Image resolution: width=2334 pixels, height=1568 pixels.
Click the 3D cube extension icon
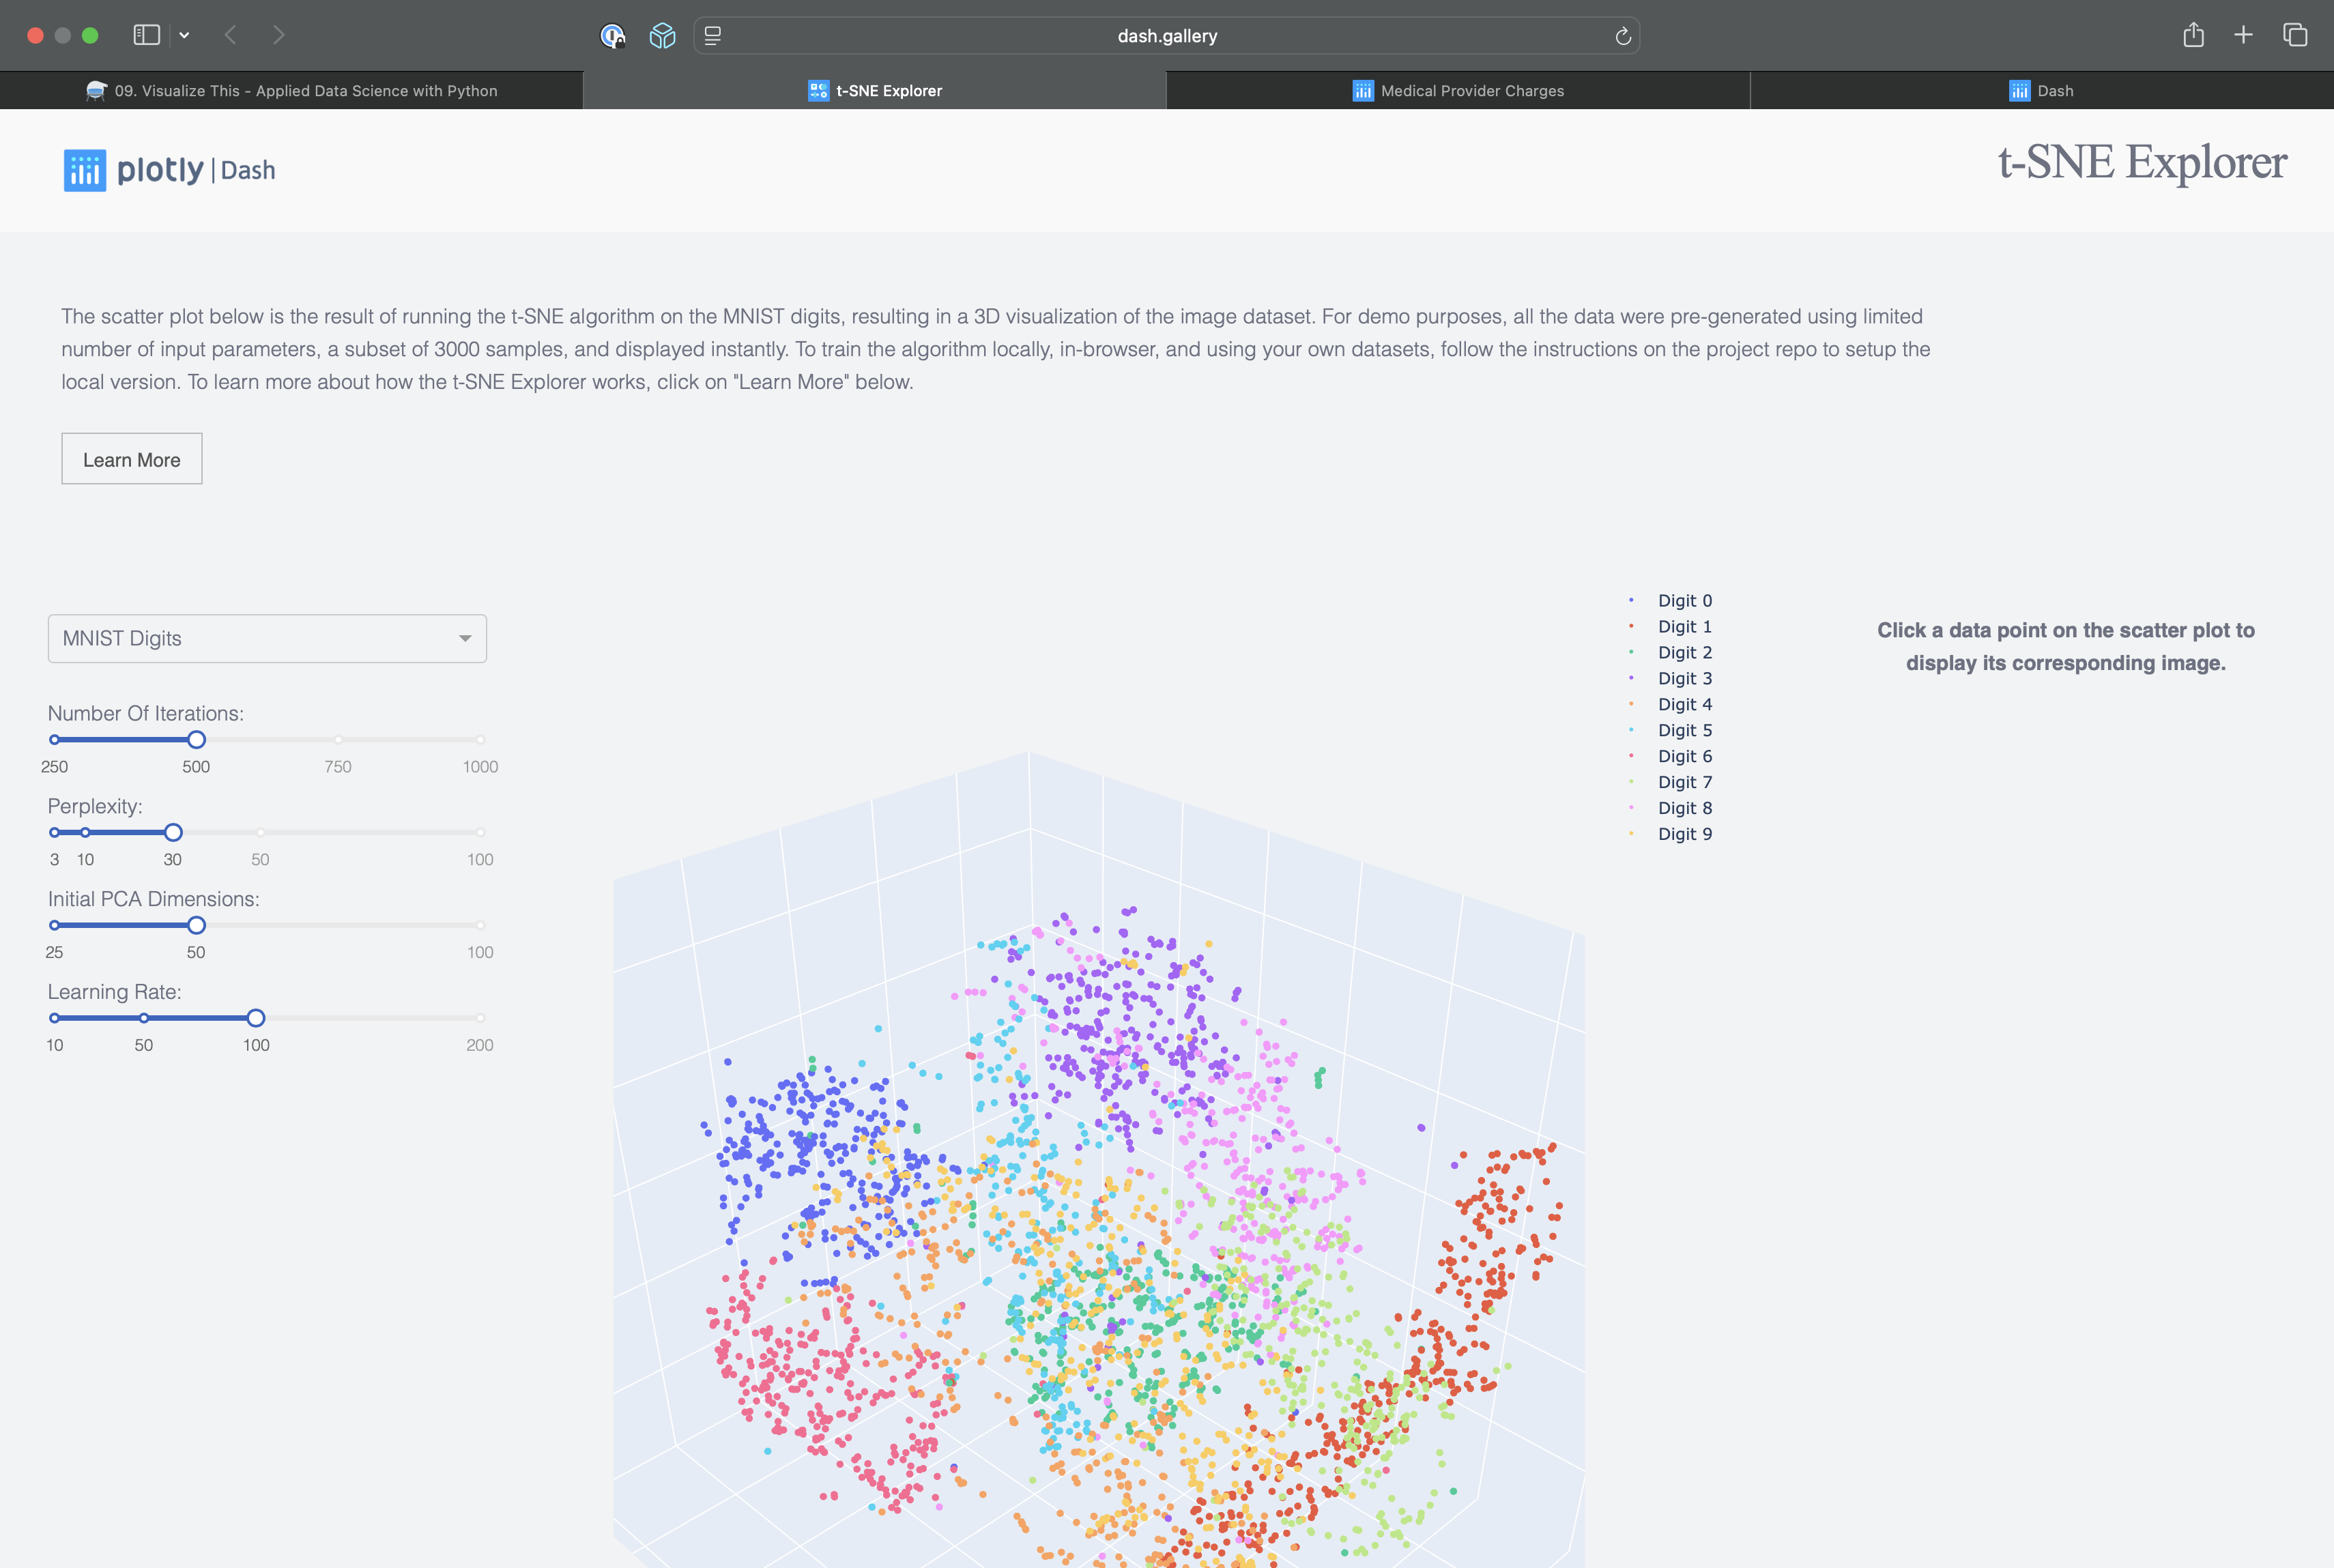tap(662, 35)
